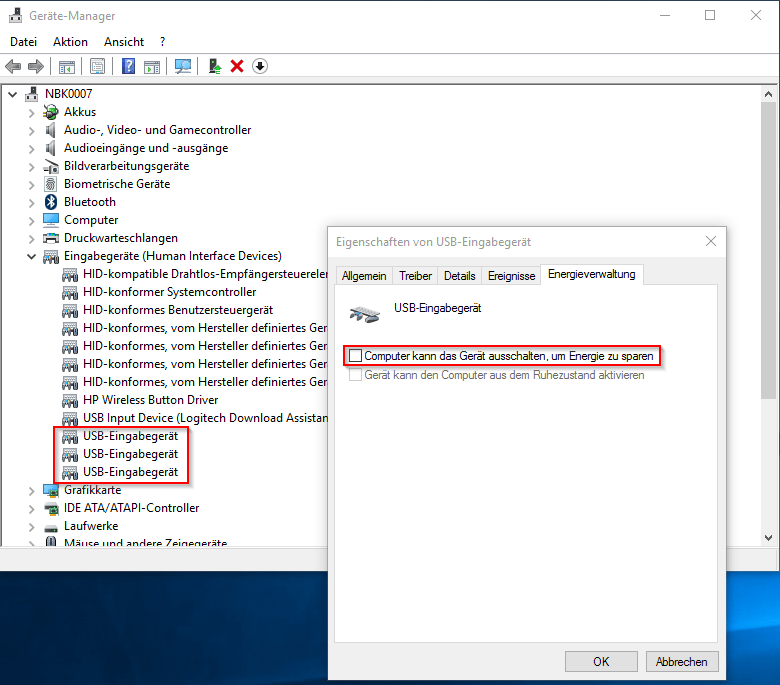The height and width of the screenshot is (685, 780).
Task: Click the Laufwerke drive icon
Action: point(51,527)
